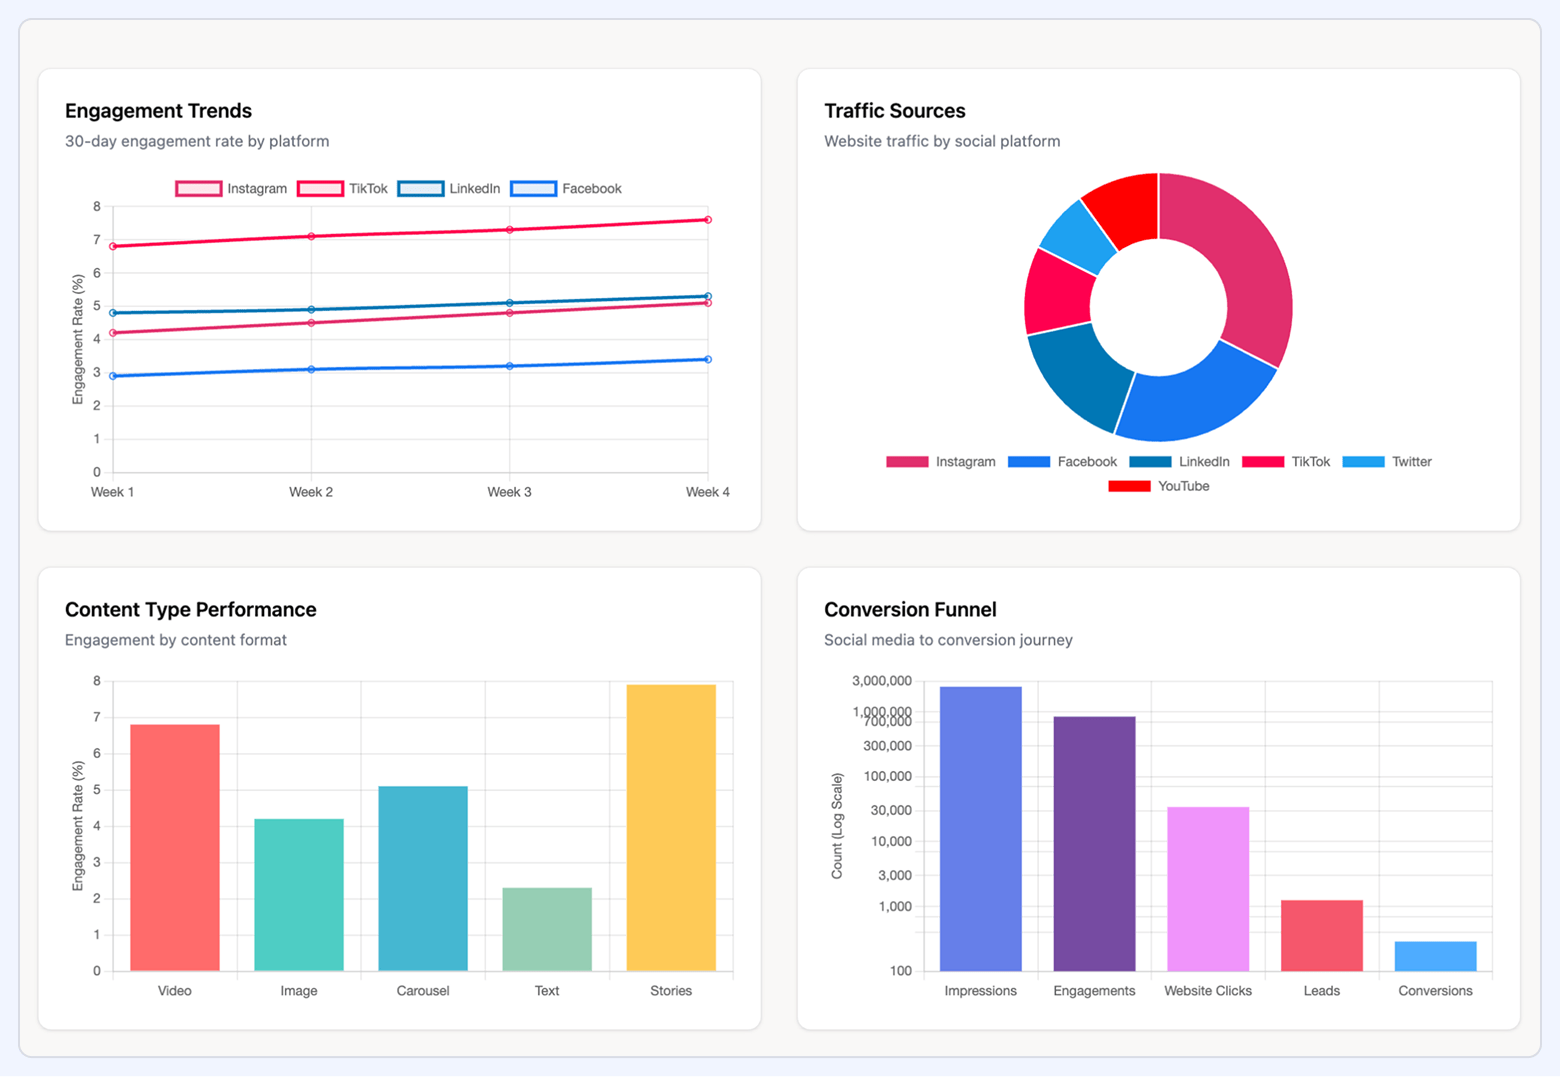Click the Engagement Trends panel title
The width and height of the screenshot is (1560, 1077).
coord(158,111)
